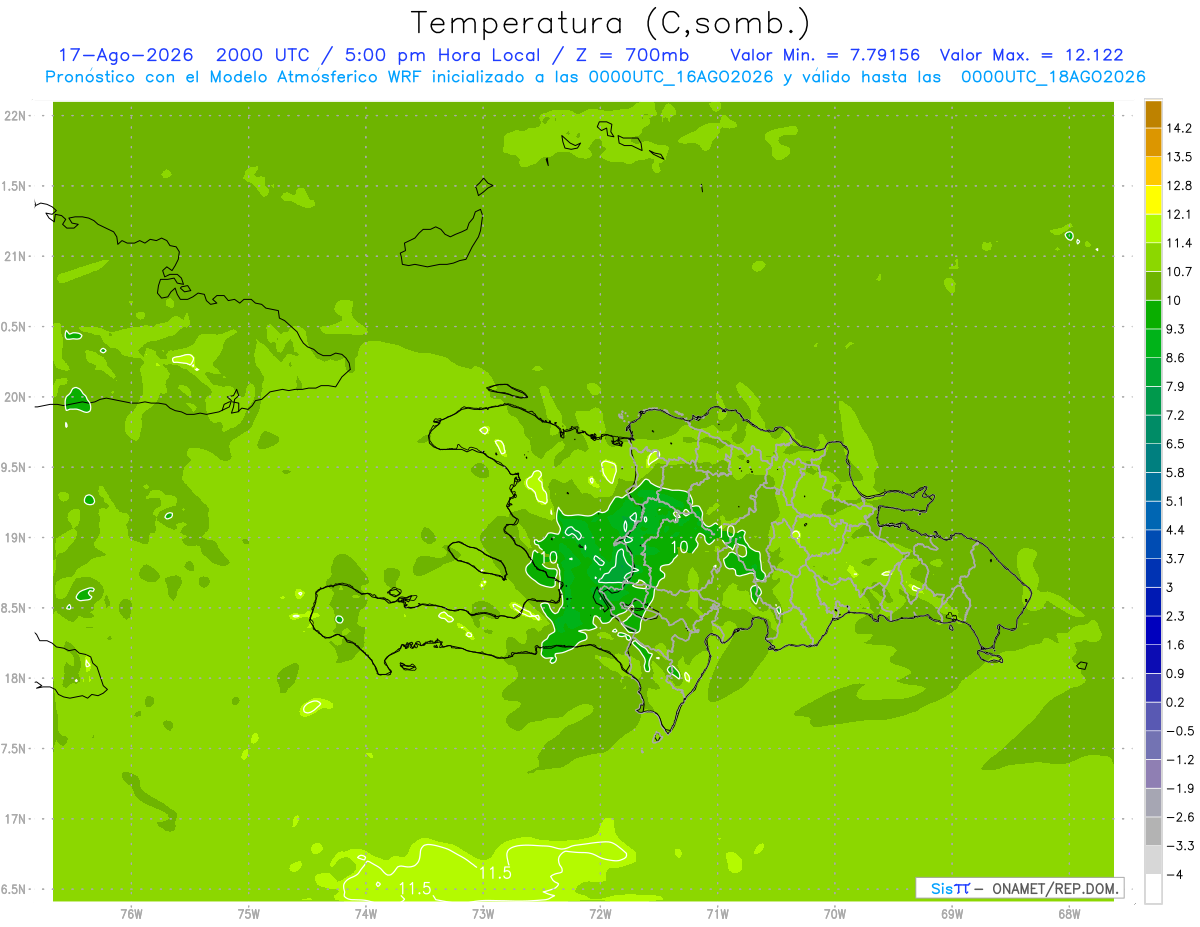Click the colorbar value "10.7"
This screenshot has width=1200, height=927.
pos(1179,272)
